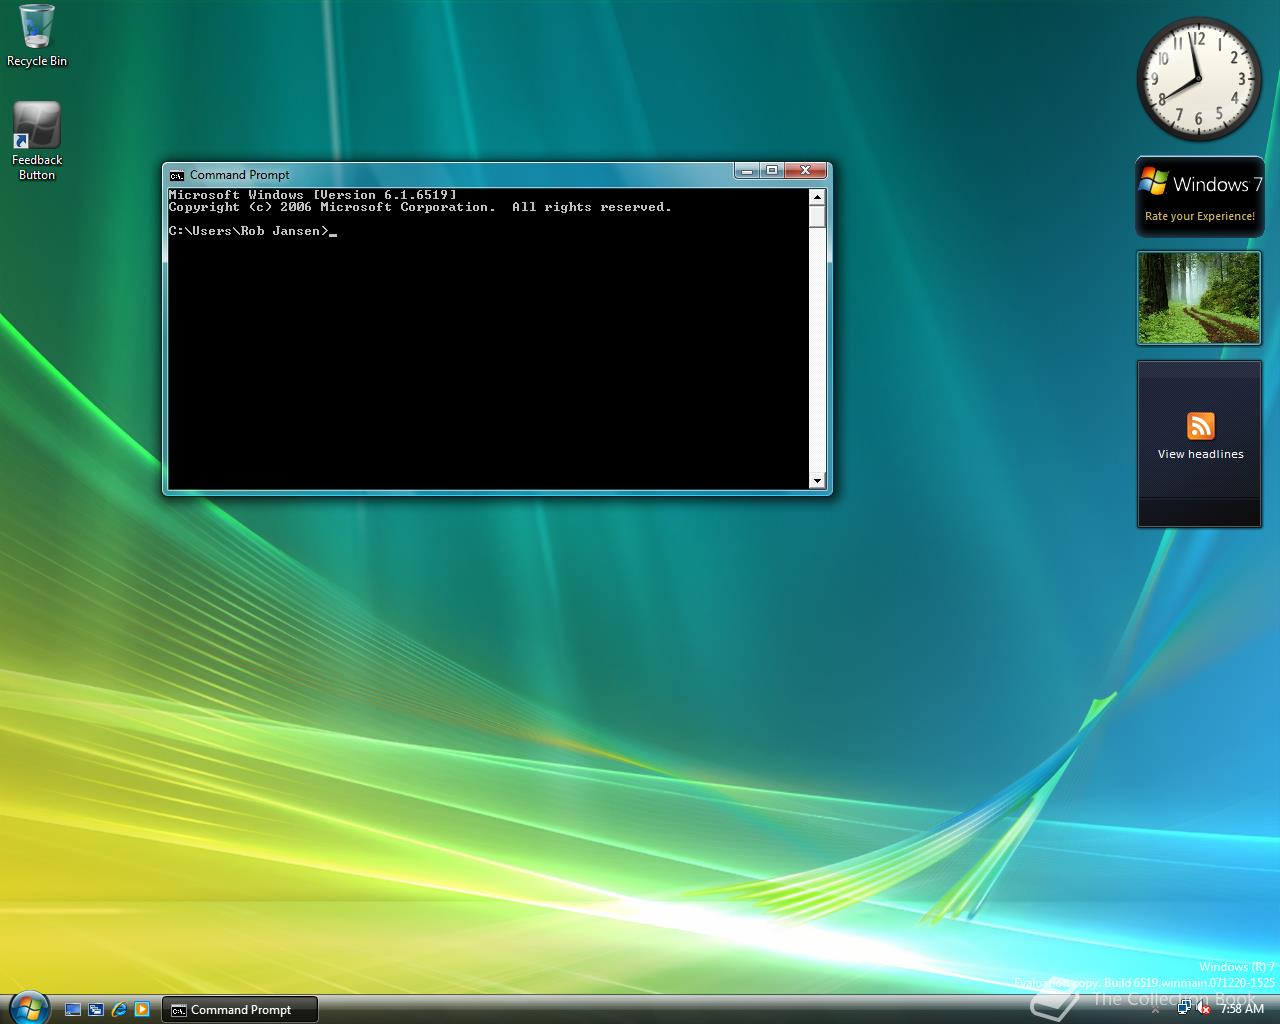
Task: Click the orange RSS feed icon
Action: click(x=1200, y=426)
